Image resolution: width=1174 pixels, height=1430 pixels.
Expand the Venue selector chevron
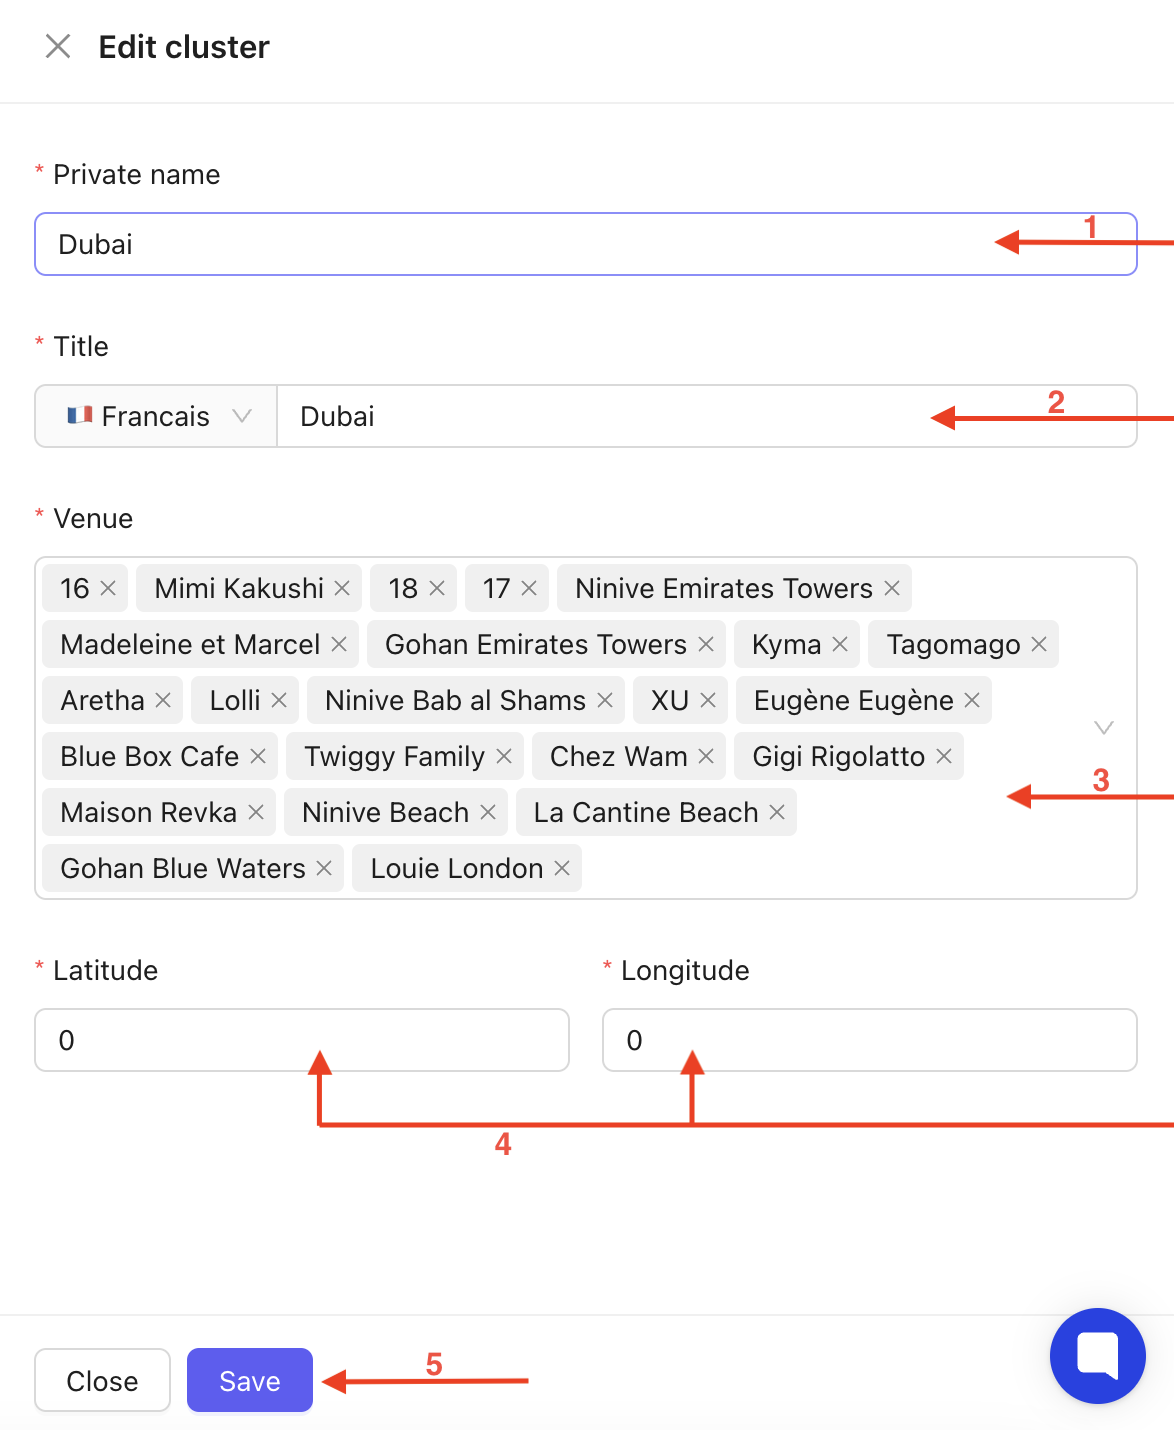point(1104,727)
